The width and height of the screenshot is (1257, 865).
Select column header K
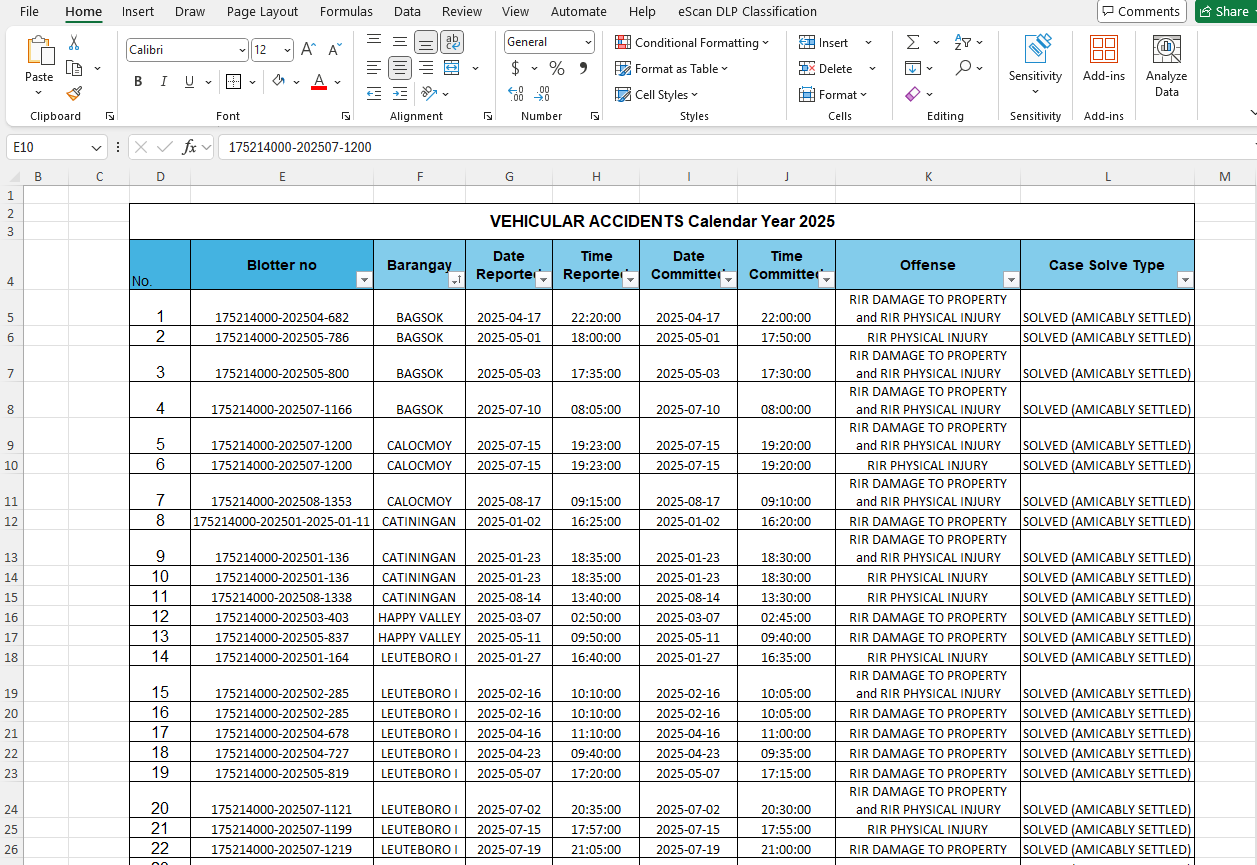tap(928, 177)
